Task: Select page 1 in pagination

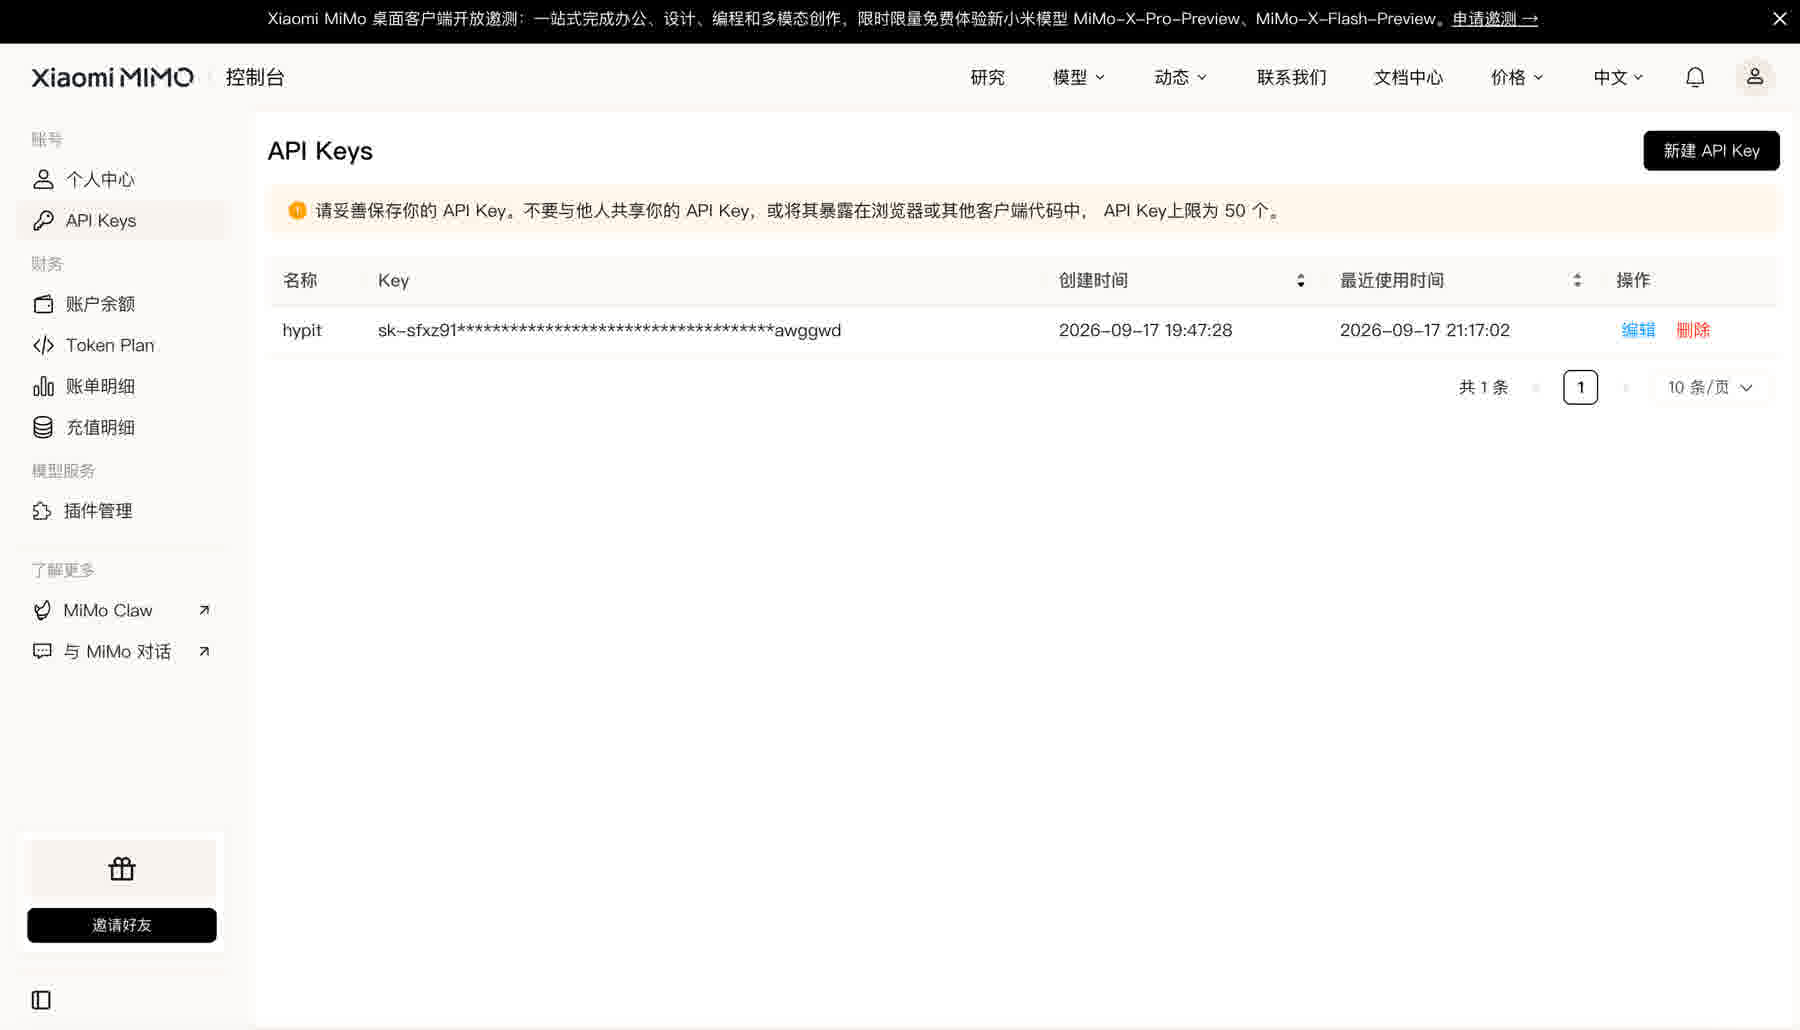Action: point(1580,387)
